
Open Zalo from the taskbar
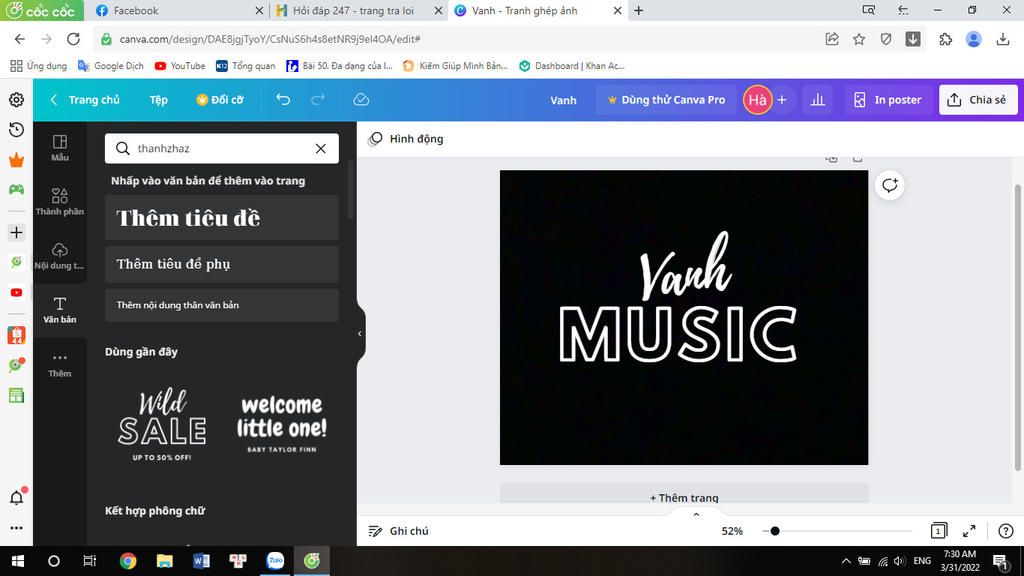tap(275, 561)
